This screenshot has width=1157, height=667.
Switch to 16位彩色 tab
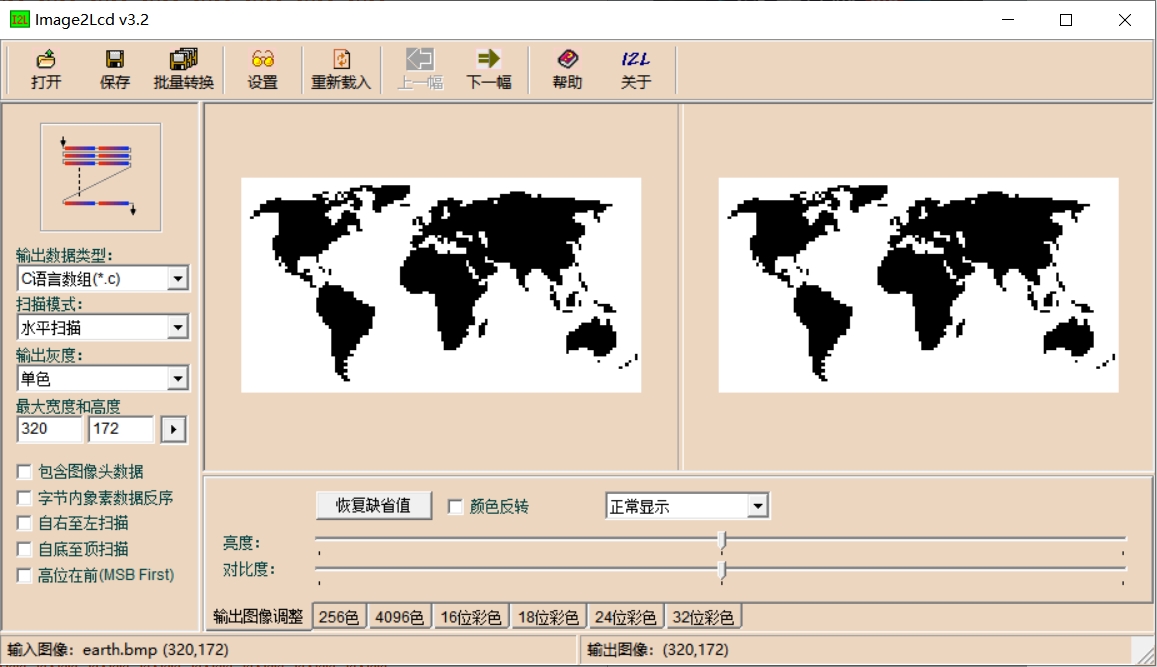471,617
